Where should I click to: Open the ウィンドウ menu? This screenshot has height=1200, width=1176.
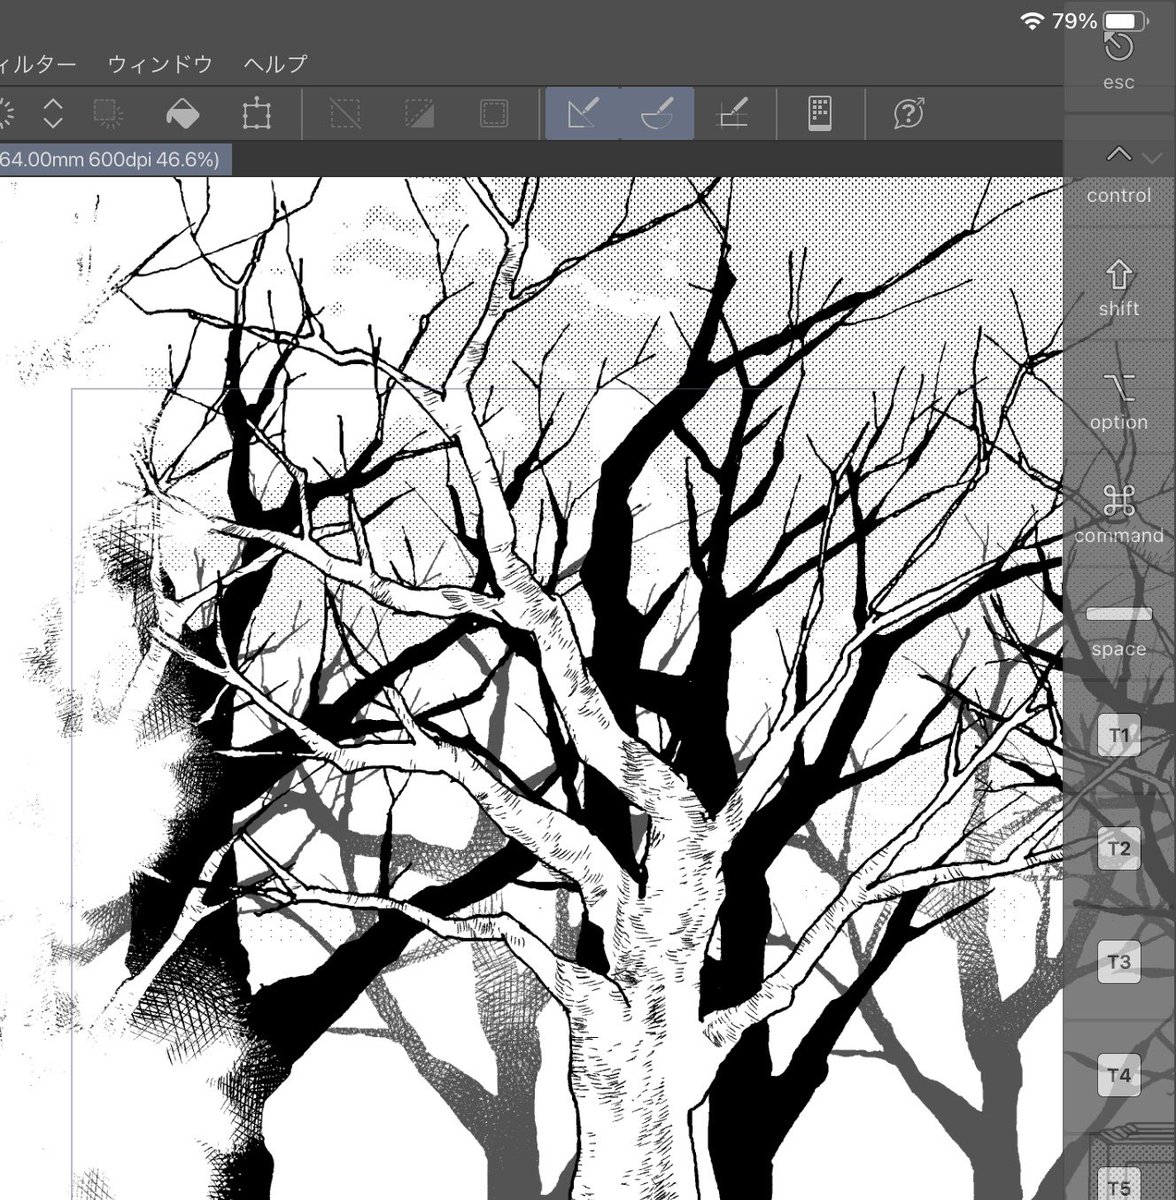click(x=160, y=64)
